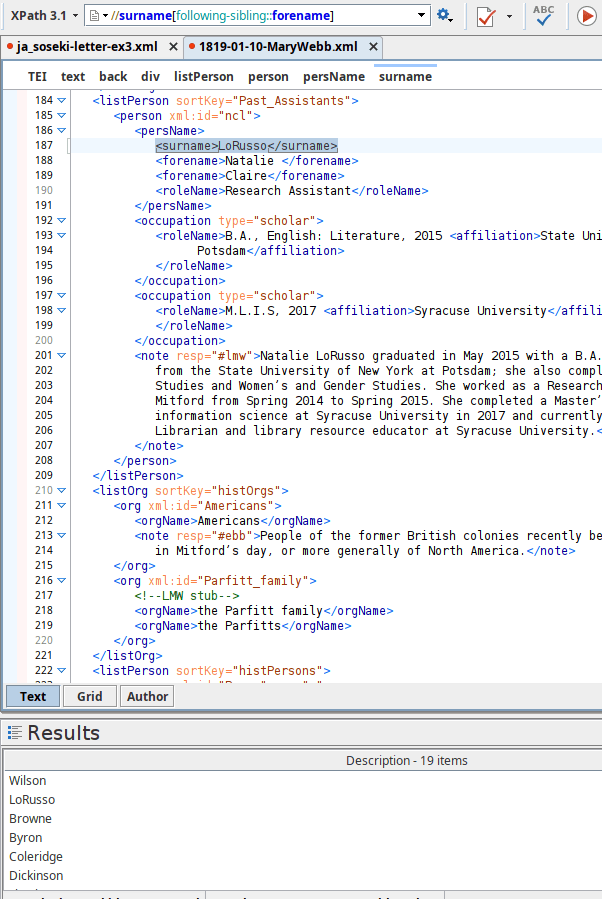Screen dimensions: 602x899
Task: Select the Dickinson result row
Action: (x=304, y=875)
